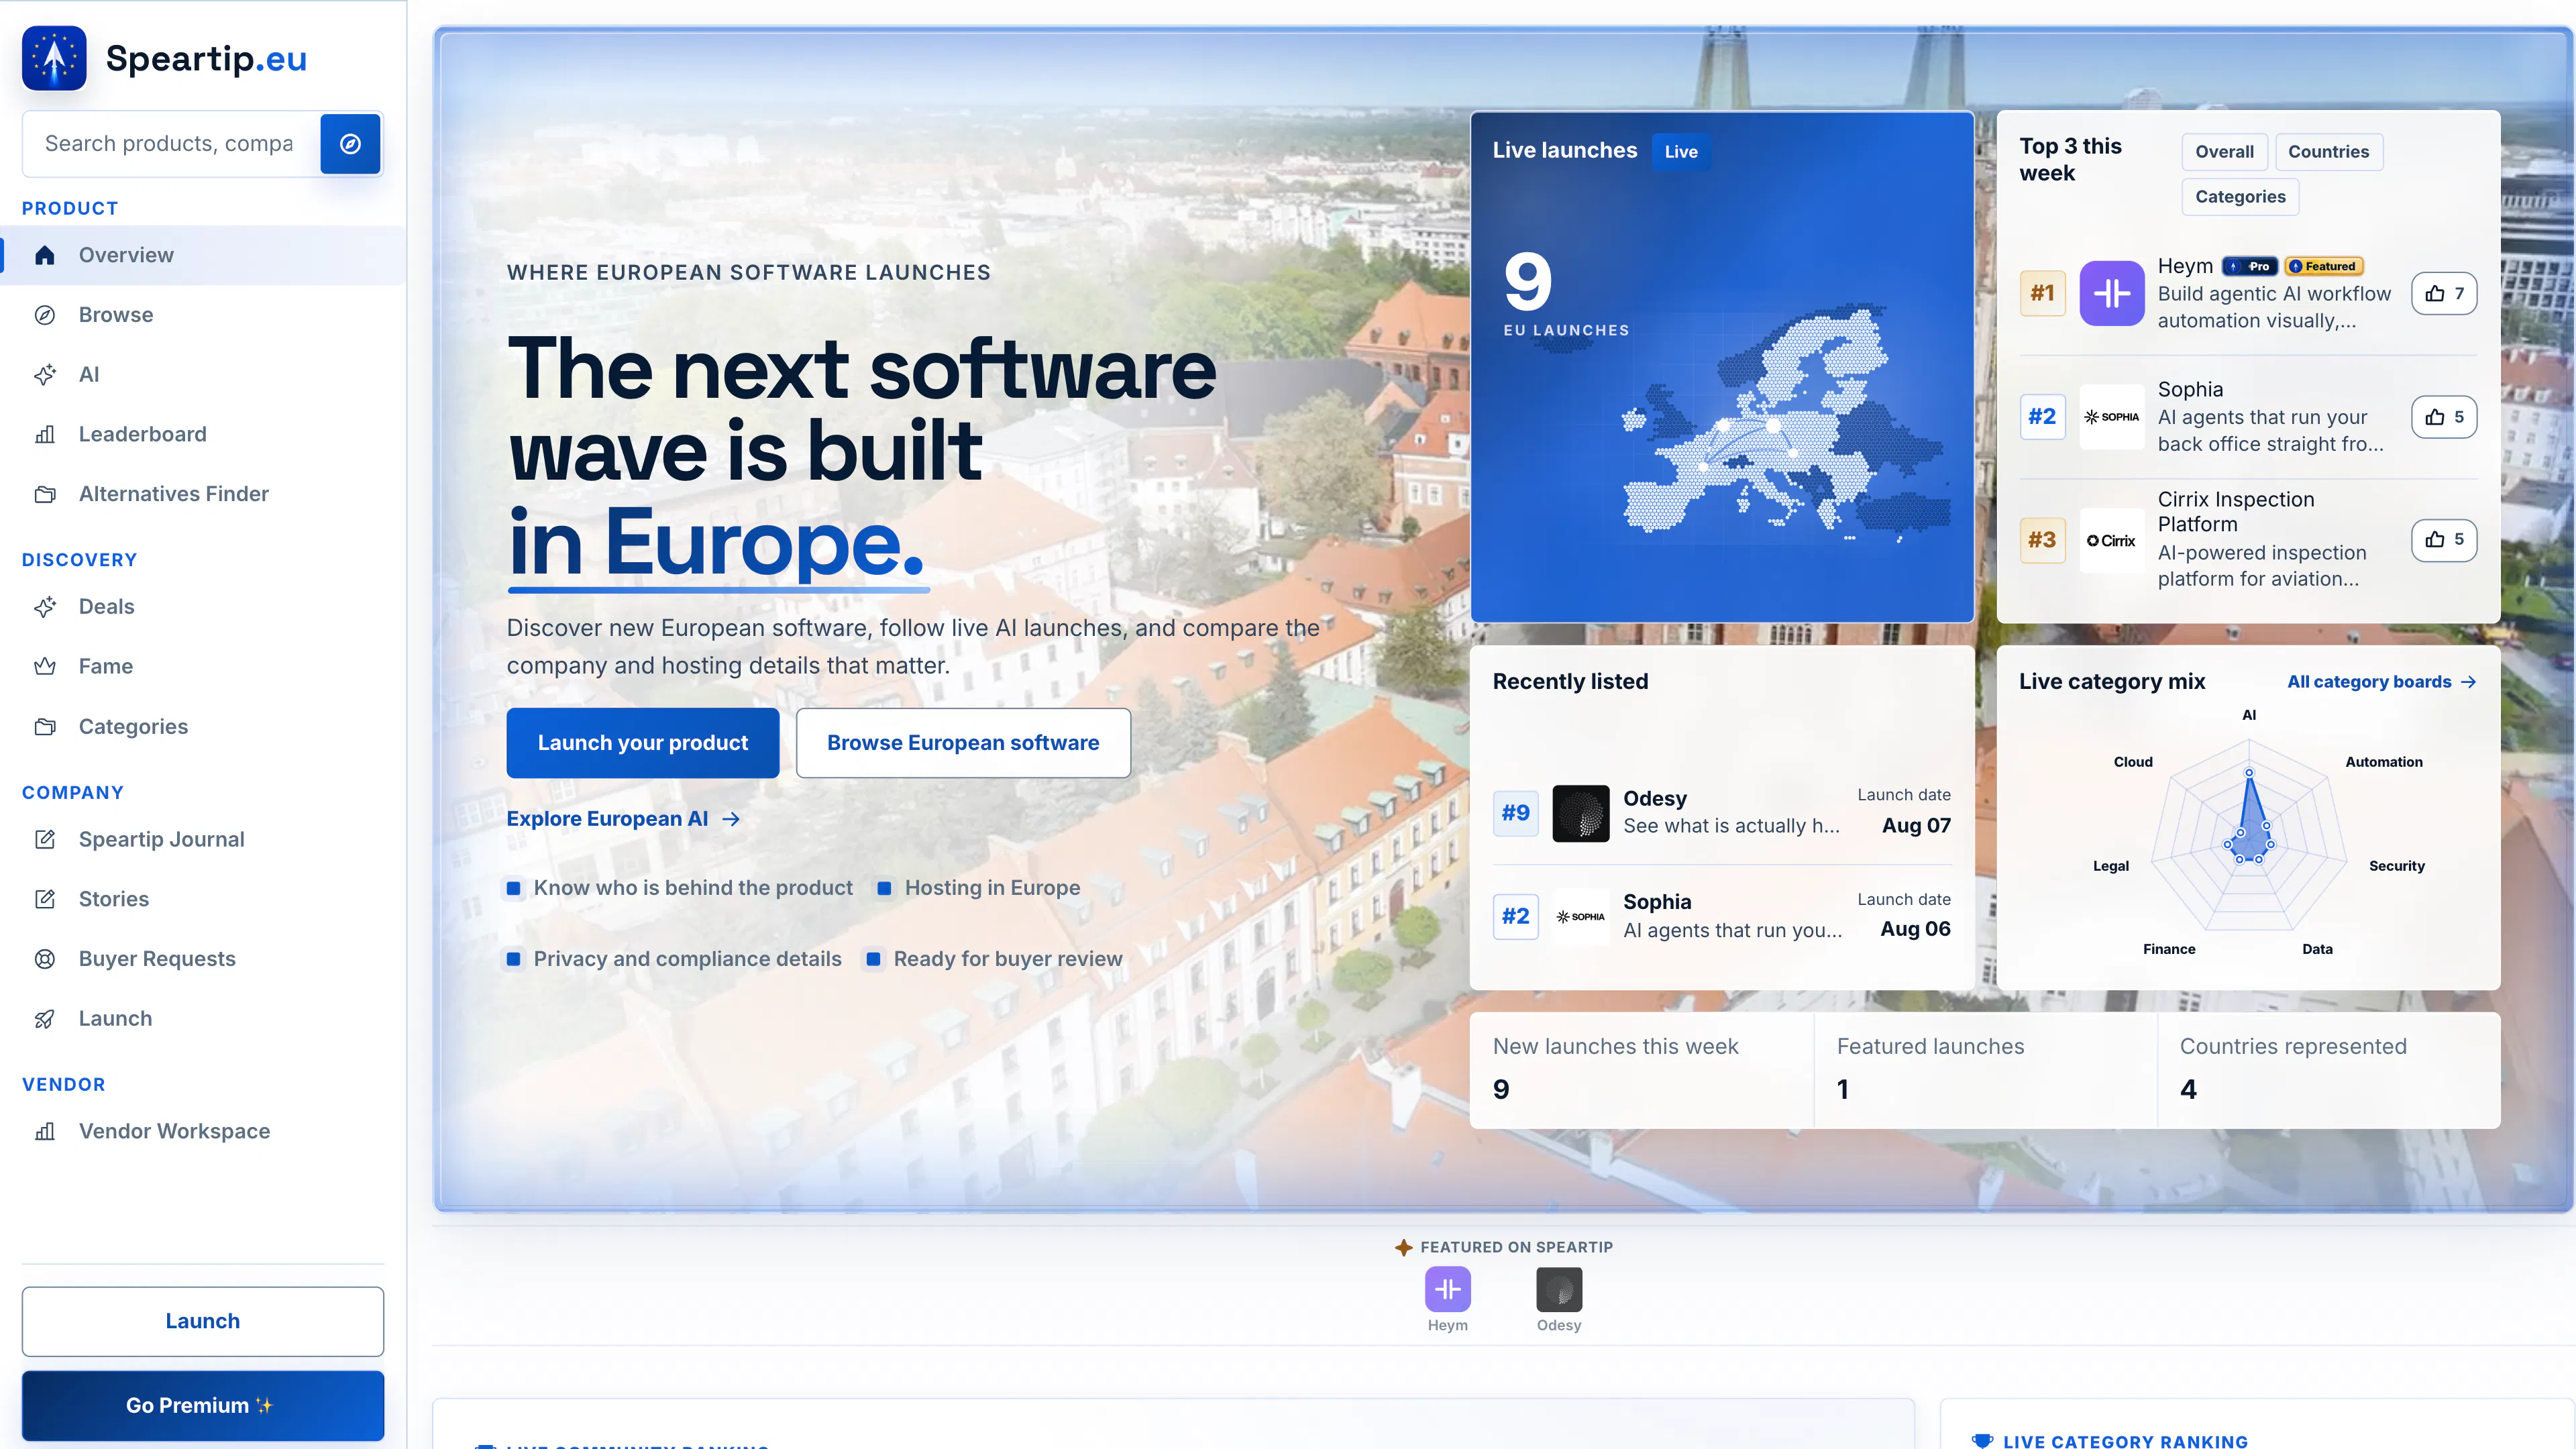Image resolution: width=2576 pixels, height=1449 pixels.
Task: Click the Live badge beside Live launches
Action: tap(1681, 152)
